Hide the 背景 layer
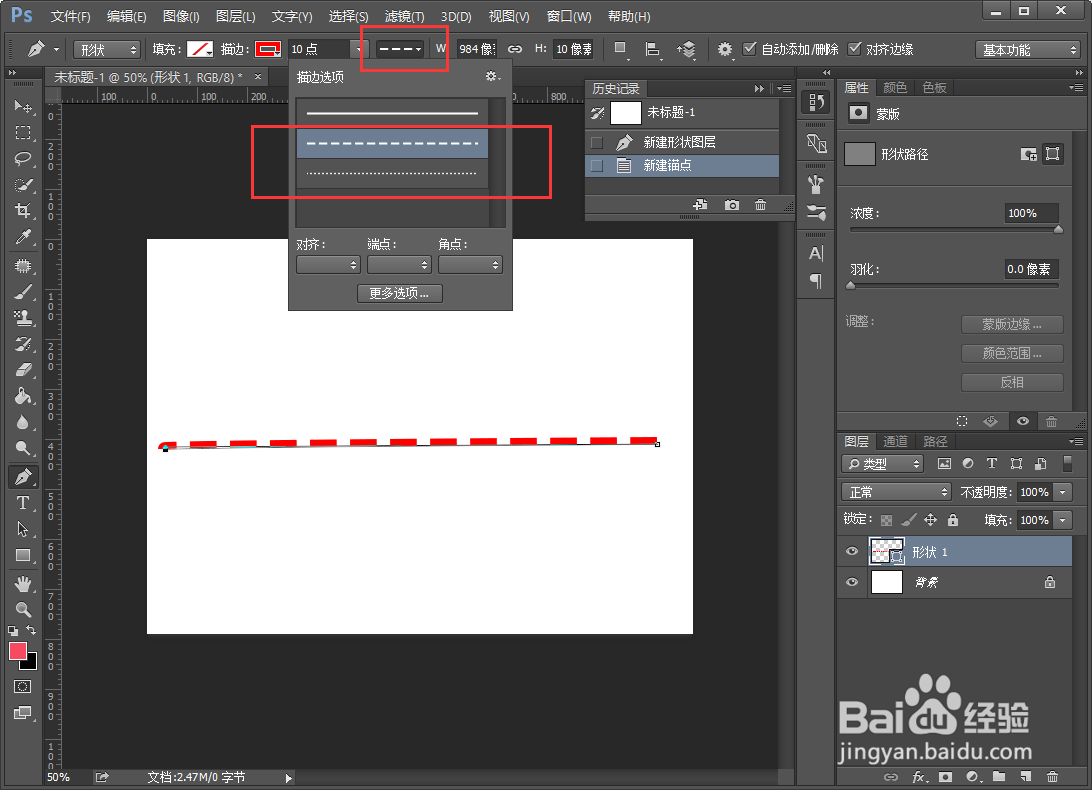1092x790 pixels. (x=852, y=582)
